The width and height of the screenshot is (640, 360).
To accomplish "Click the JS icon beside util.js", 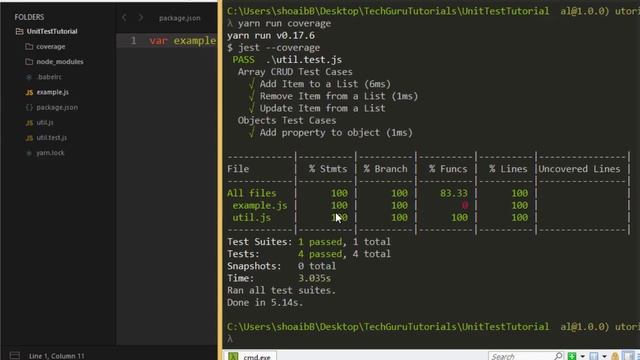I will pyautogui.click(x=29, y=123).
